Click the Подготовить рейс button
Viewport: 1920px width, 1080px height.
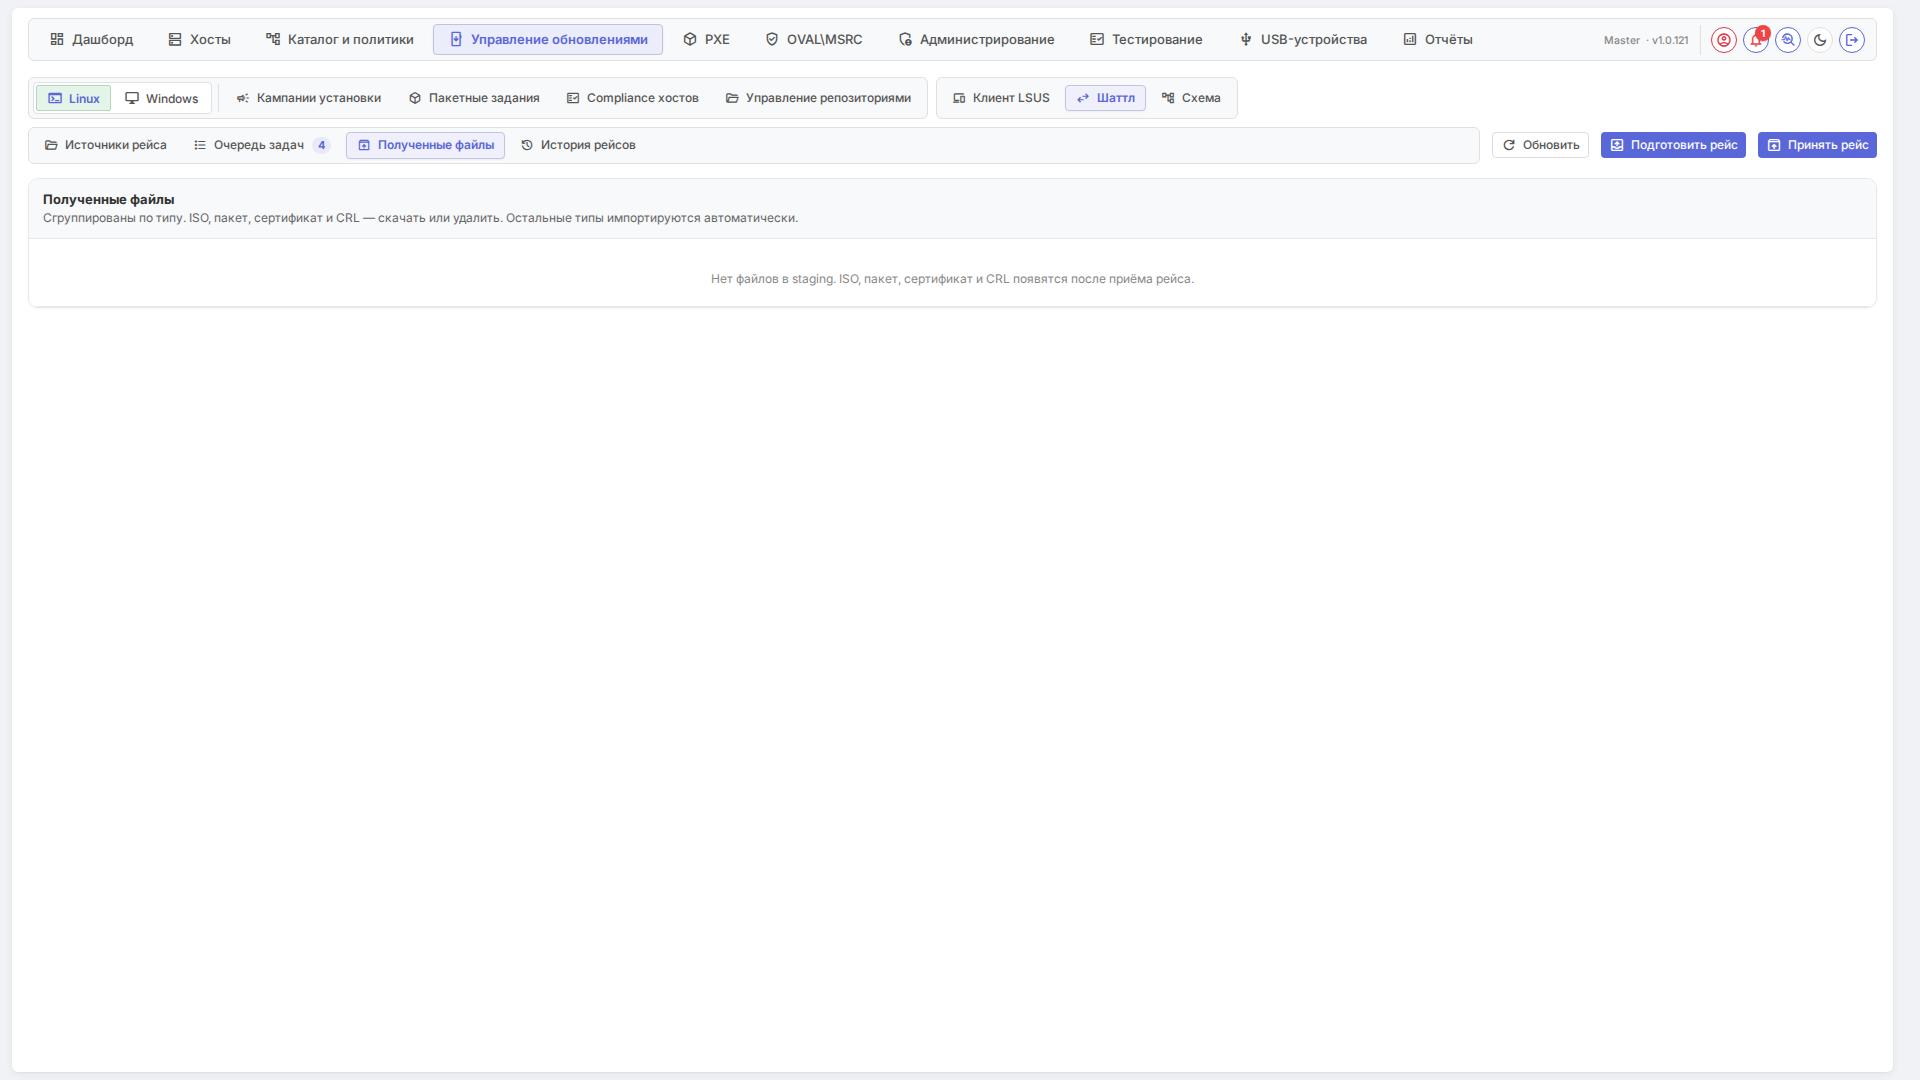(1673, 145)
